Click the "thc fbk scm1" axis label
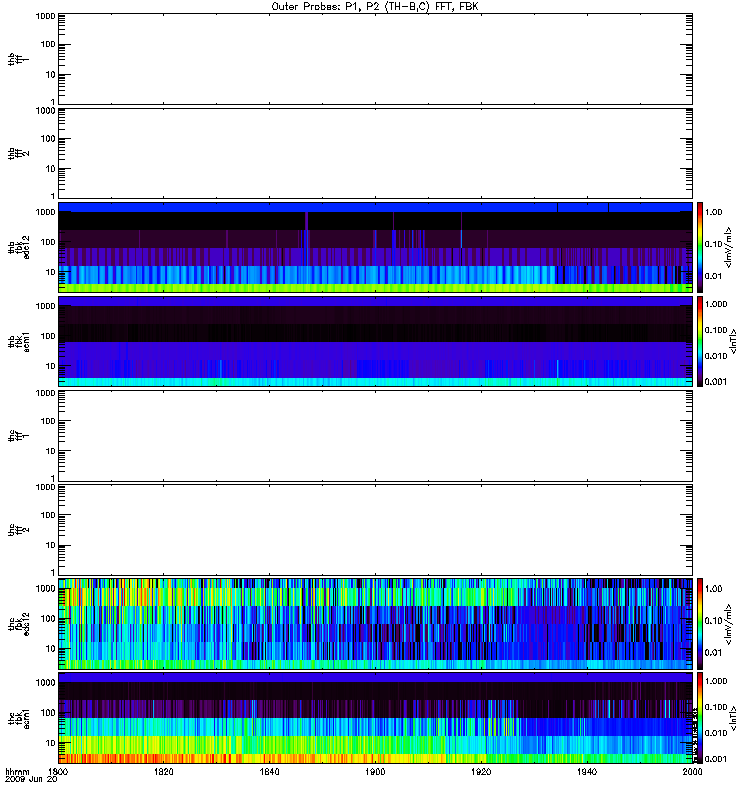Image resolution: width=750 pixels, height=800 pixels. [19, 718]
